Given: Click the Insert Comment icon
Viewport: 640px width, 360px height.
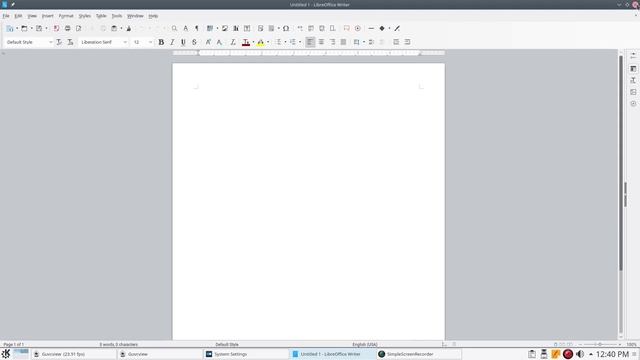Looking at the screenshot, I should coord(346,29).
